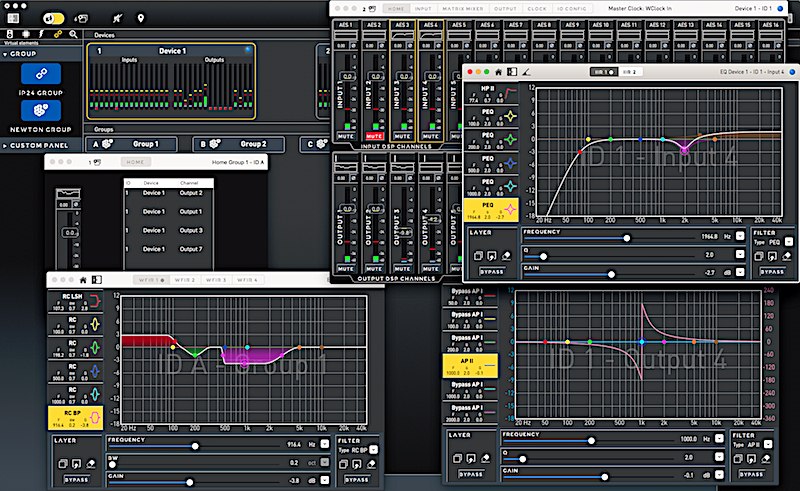Image resolution: width=800 pixels, height=491 pixels.
Task: Click the yellow online toggle in top toolbar
Action: (x=54, y=18)
